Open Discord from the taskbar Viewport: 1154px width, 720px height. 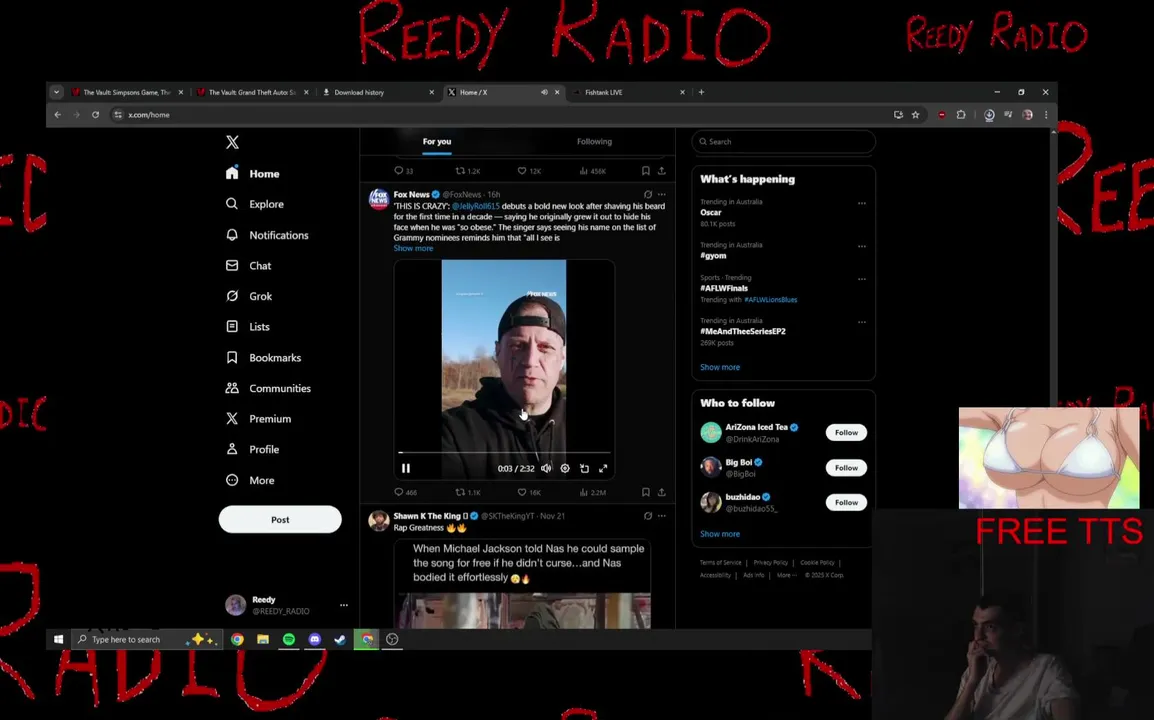(x=314, y=639)
